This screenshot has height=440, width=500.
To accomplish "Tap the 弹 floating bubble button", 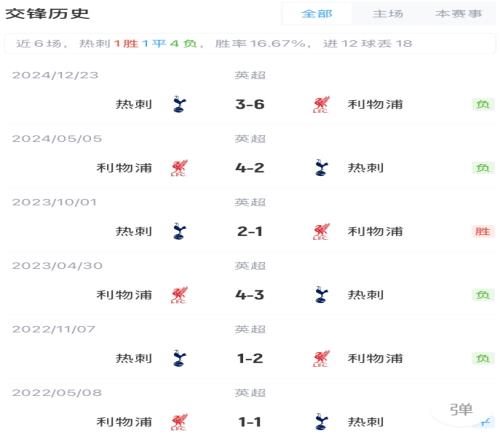I will [461, 410].
